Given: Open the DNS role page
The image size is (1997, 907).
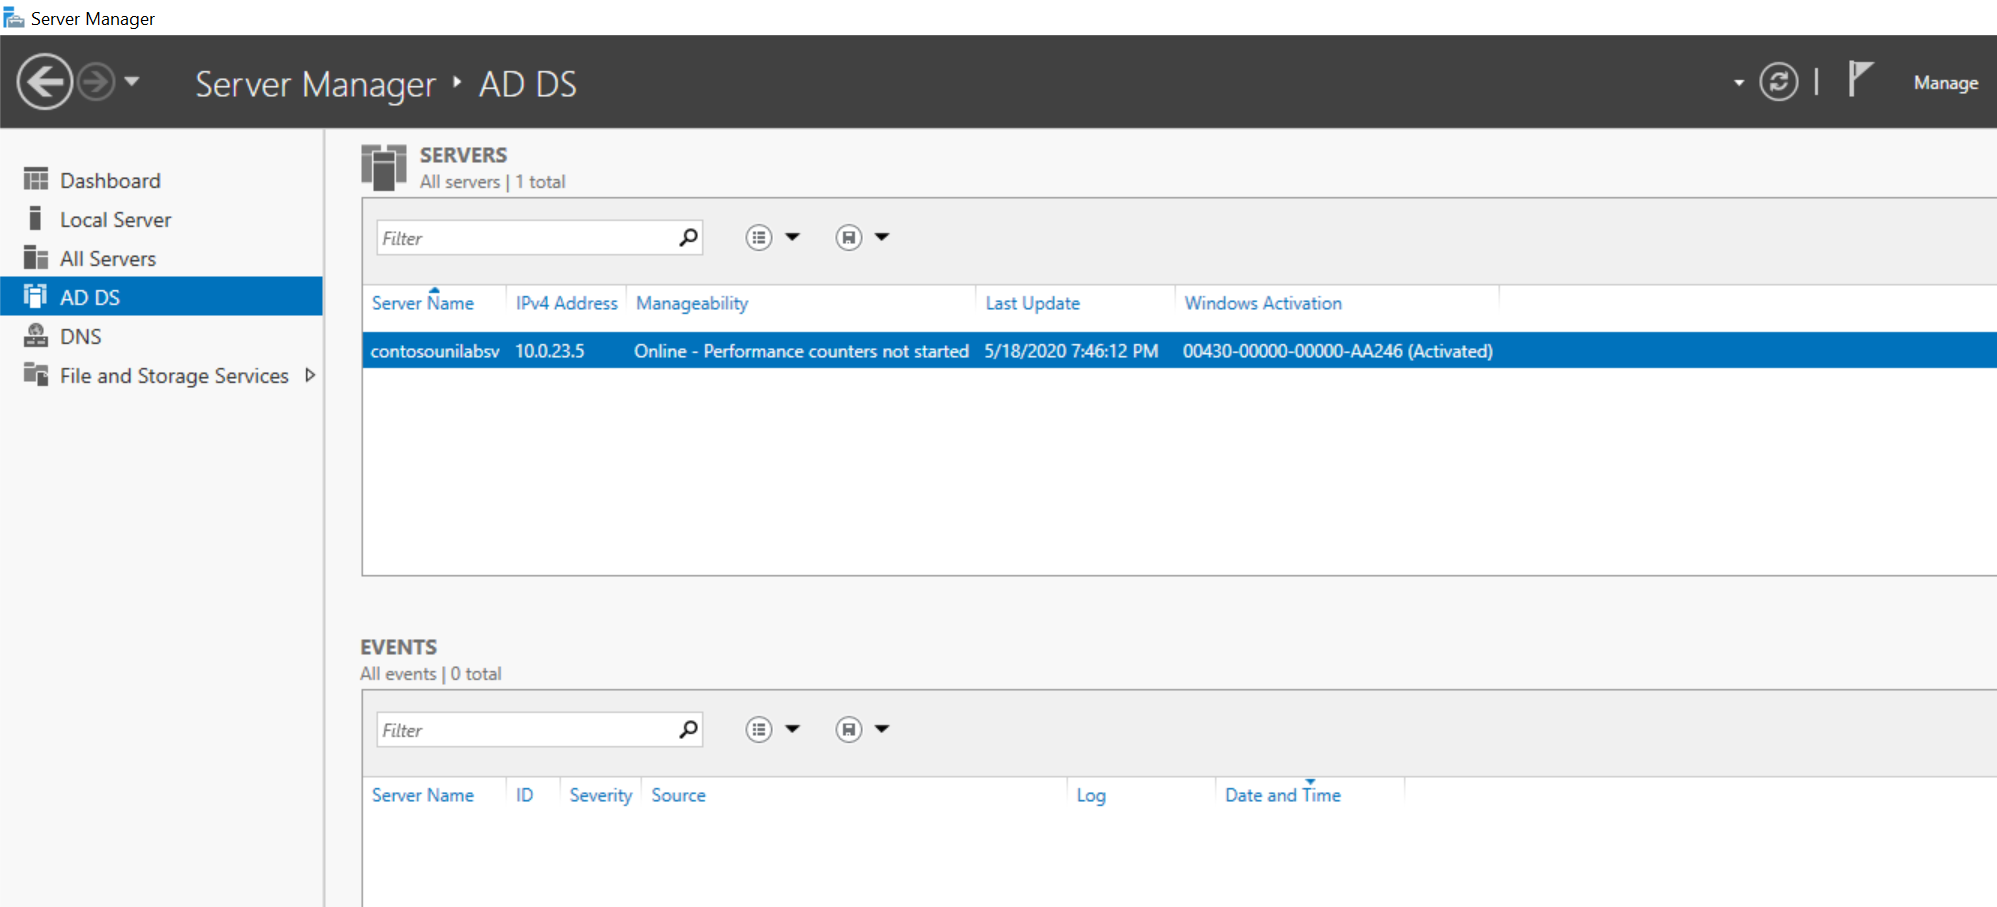Looking at the screenshot, I should pyautogui.click(x=81, y=337).
